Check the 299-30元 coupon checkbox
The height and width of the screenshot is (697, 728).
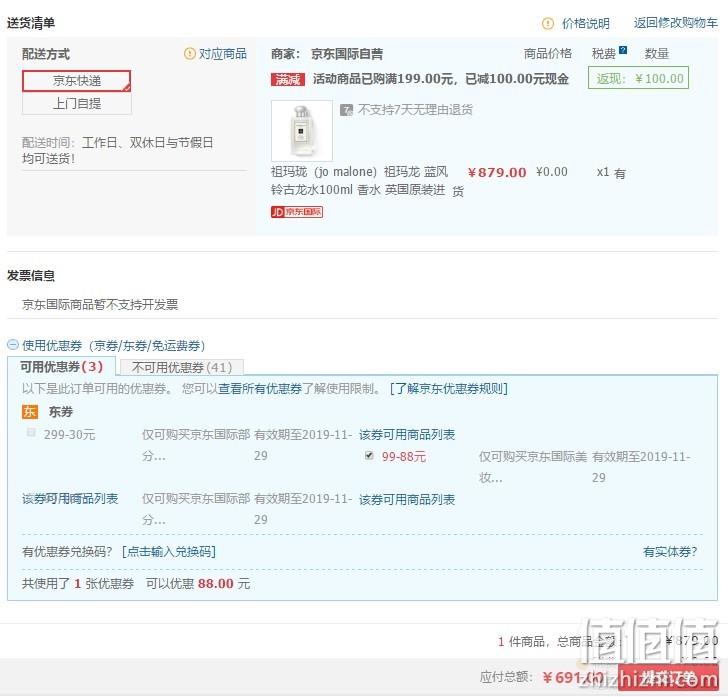coord(31,433)
